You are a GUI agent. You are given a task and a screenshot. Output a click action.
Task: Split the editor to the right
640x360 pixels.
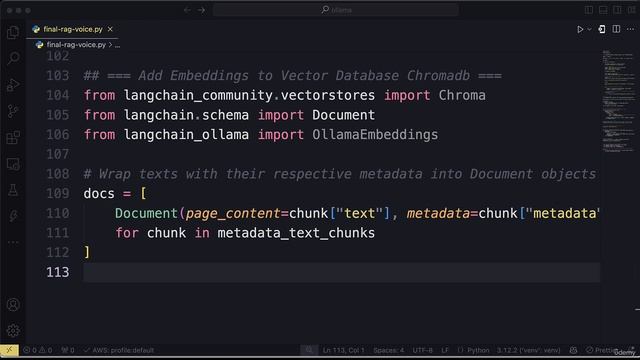pos(616,29)
